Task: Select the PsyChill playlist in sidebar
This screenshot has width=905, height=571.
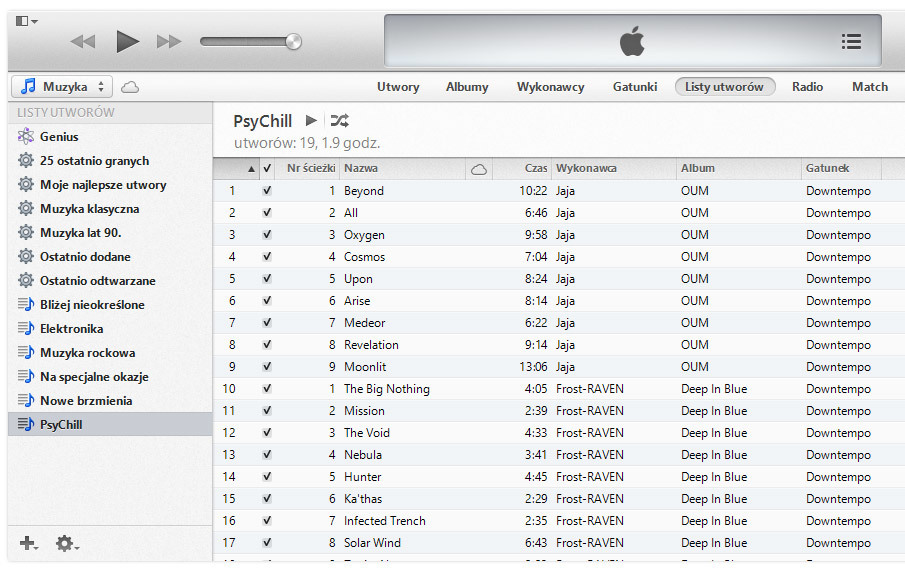Action: 110,424
